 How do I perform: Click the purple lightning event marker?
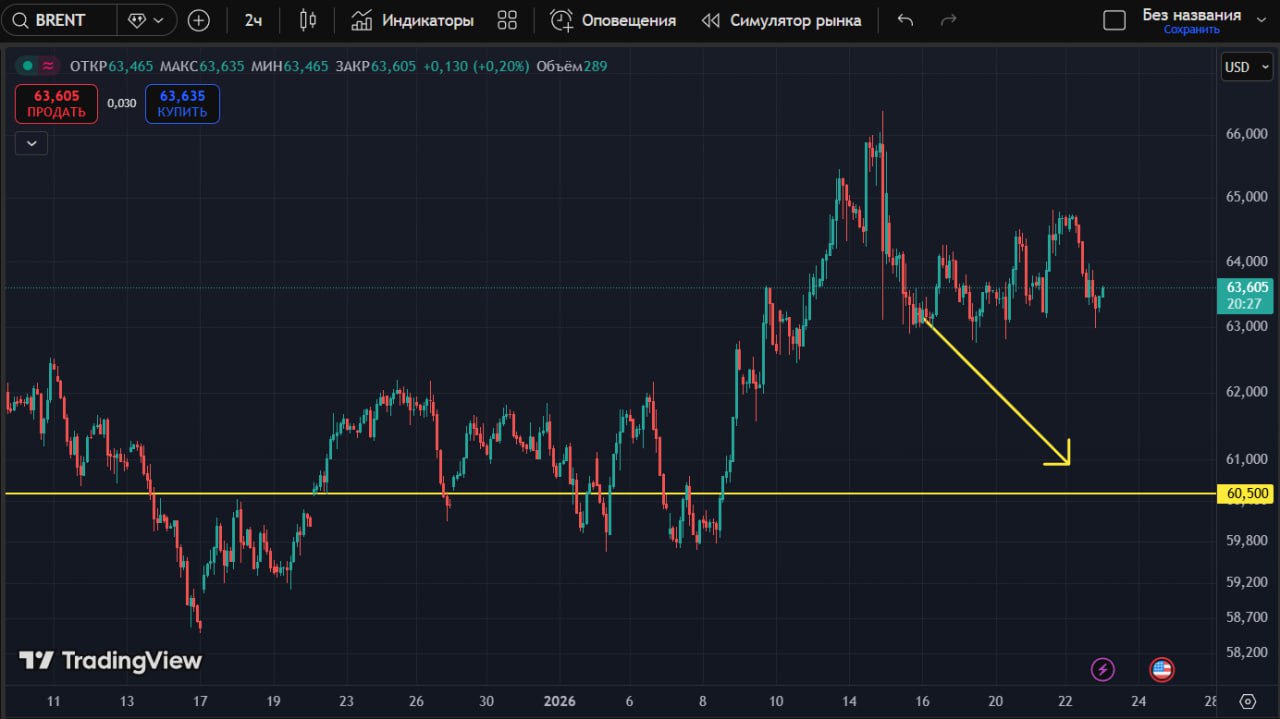click(x=1102, y=669)
